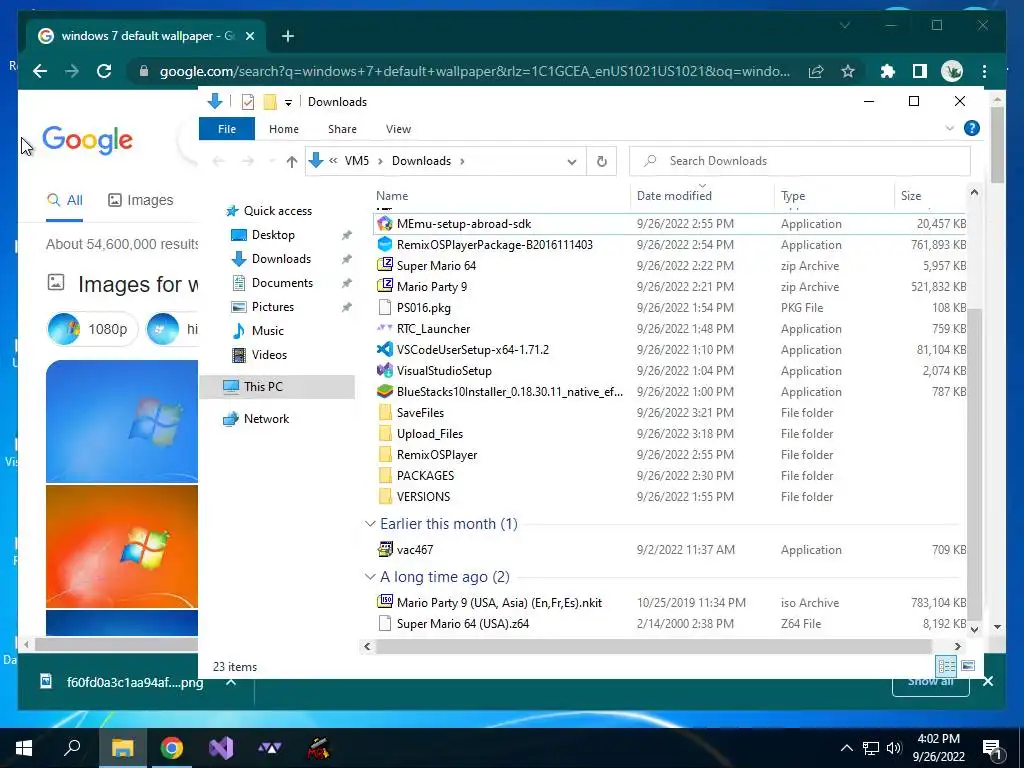Viewport: 1024px width, 768px height.
Task: Open This PC in navigation pane
Action: coord(263,387)
